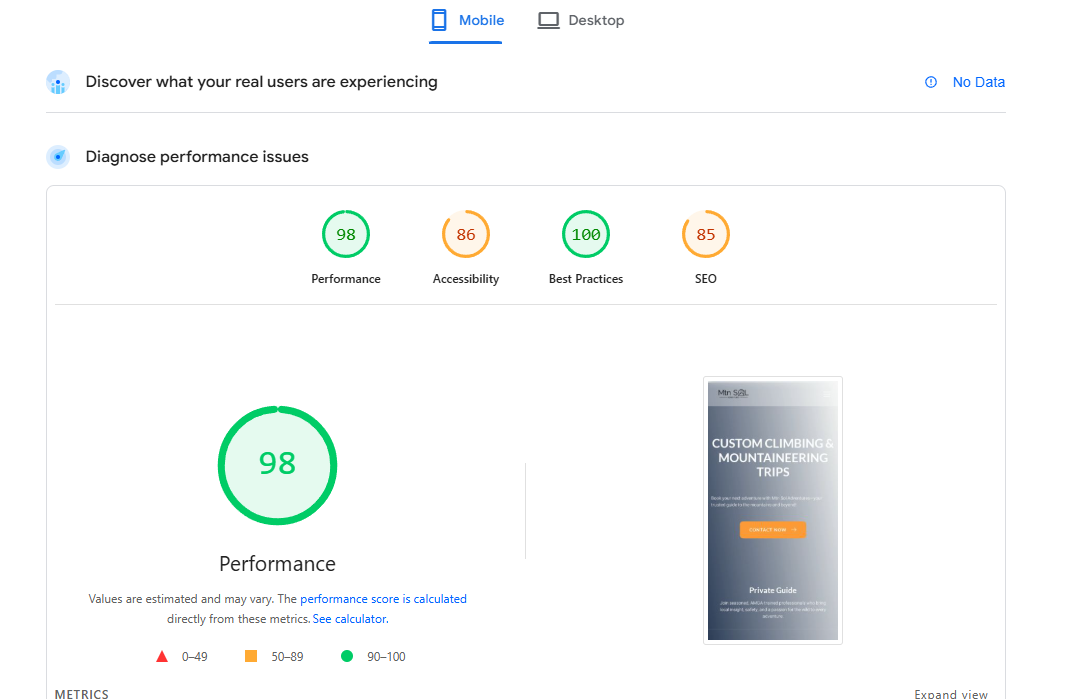
Task: Go to the SEO 85 score gauge
Action: [706, 235]
